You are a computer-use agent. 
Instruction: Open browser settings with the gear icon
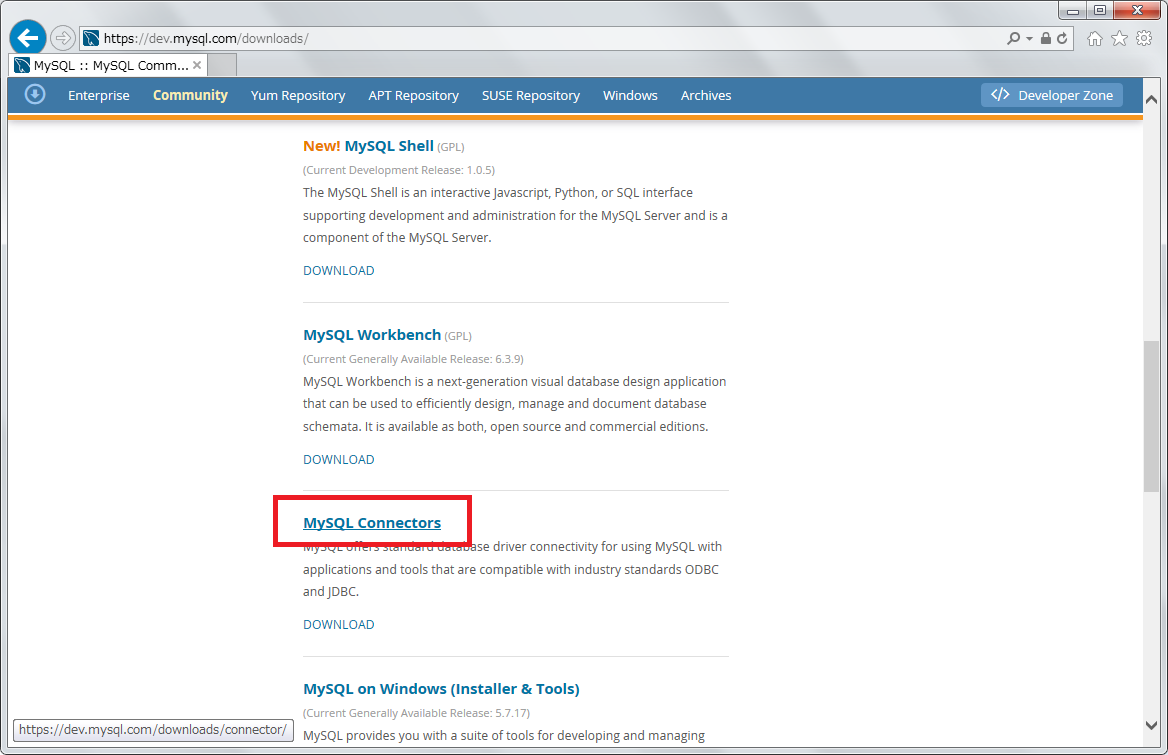click(x=1144, y=37)
